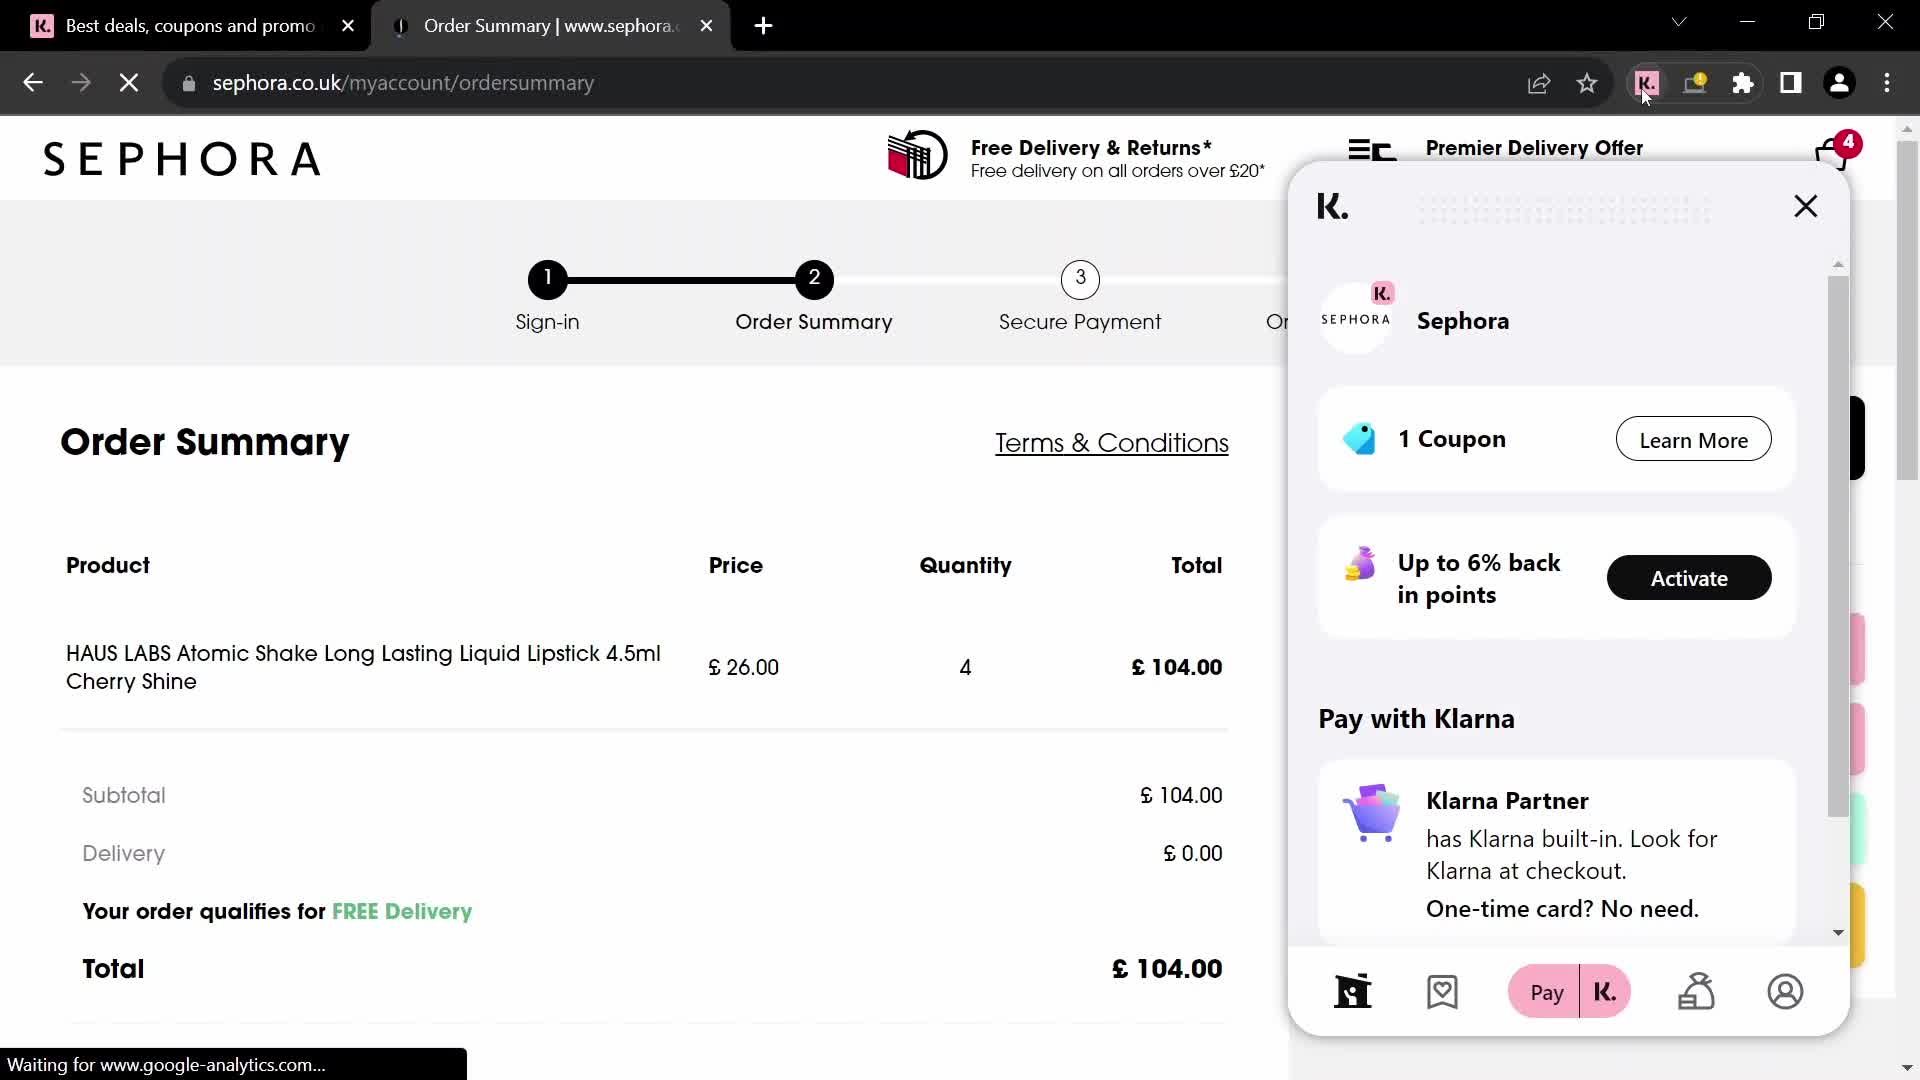This screenshot has width=1920, height=1080.
Task: Click the browser extensions puzzle icon
Action: 1743,83
